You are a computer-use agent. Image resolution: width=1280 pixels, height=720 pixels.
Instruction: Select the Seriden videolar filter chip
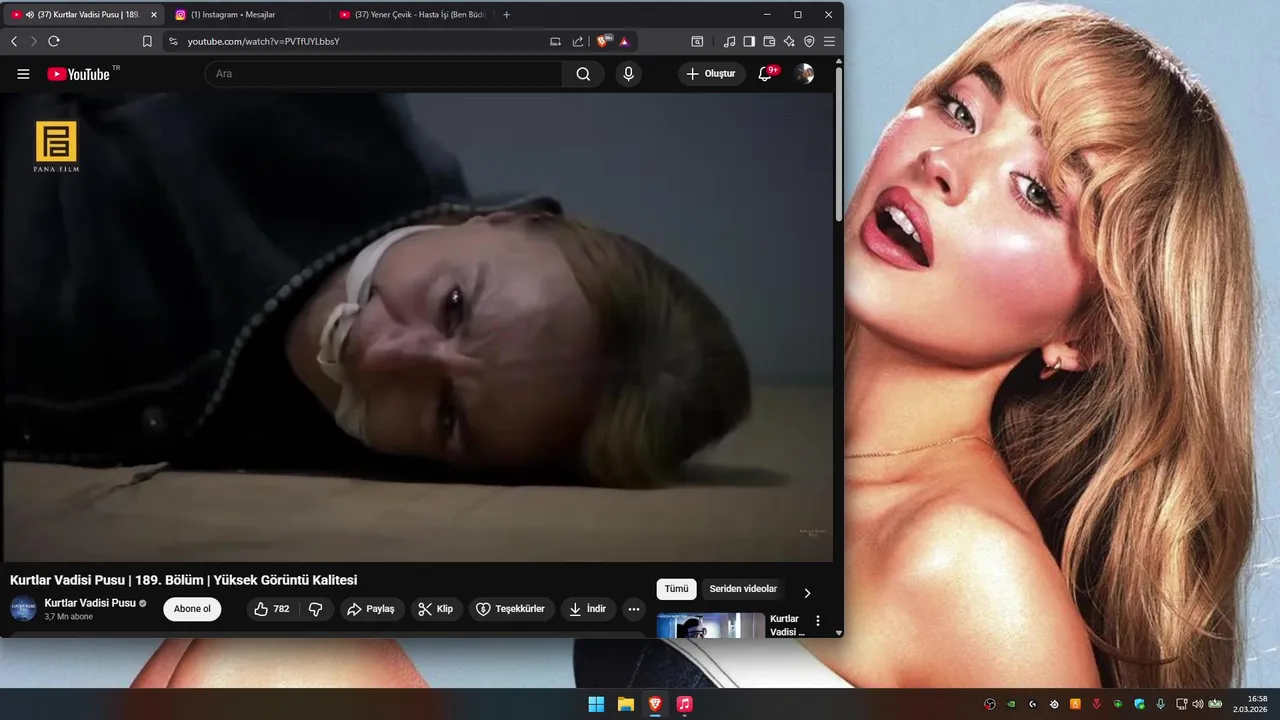(743, 589)
